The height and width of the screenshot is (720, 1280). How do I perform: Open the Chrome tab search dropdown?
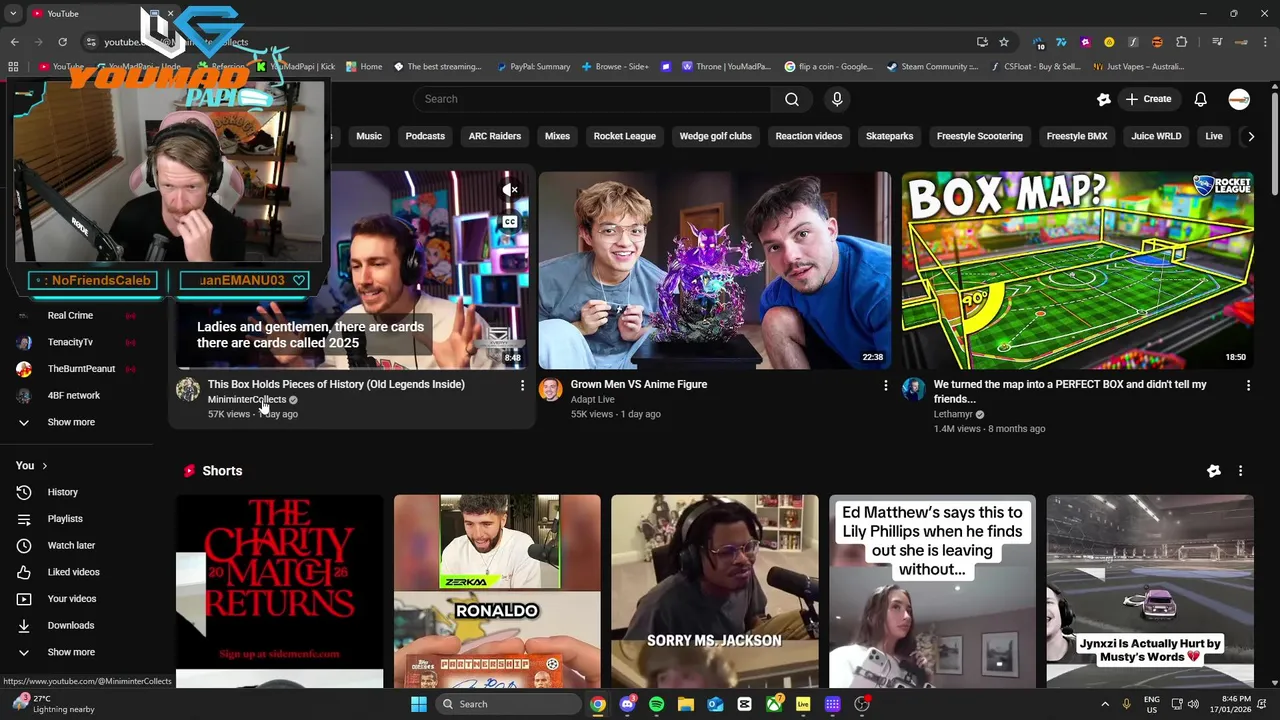coord(13,14)
